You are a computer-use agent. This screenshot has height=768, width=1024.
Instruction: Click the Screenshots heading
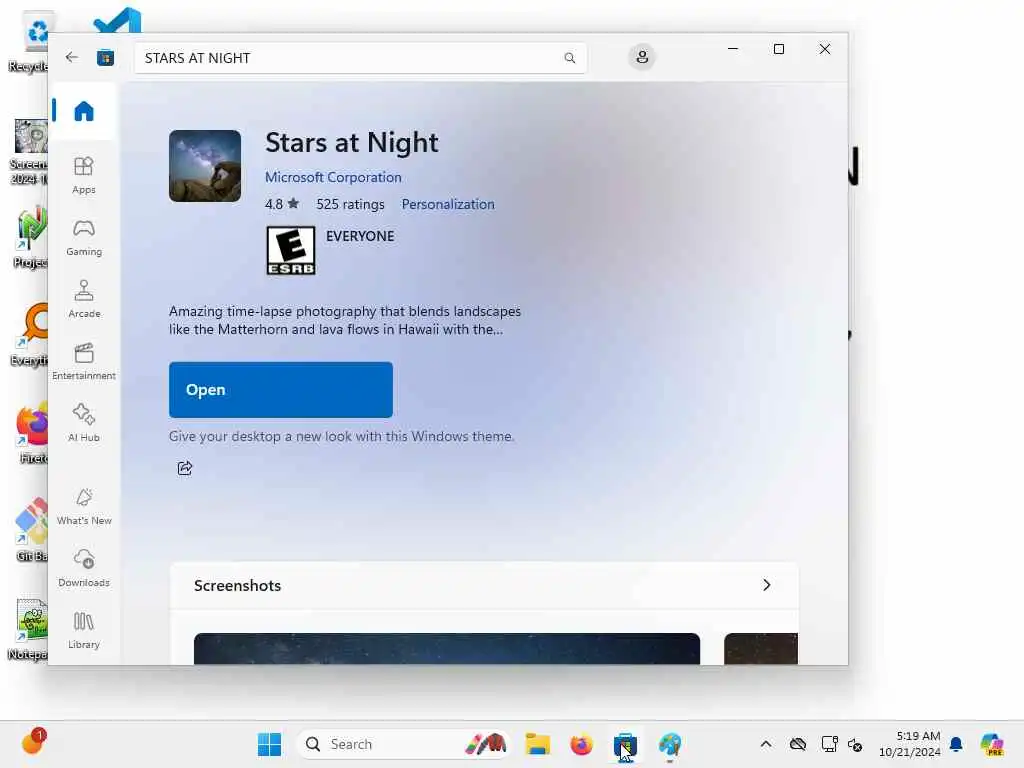[238, 586]
